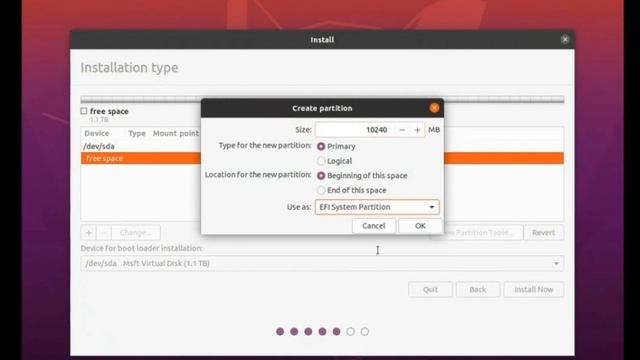
Task: Click the Mount point column header
Action: pyautogui.click(x=176, y=133)
